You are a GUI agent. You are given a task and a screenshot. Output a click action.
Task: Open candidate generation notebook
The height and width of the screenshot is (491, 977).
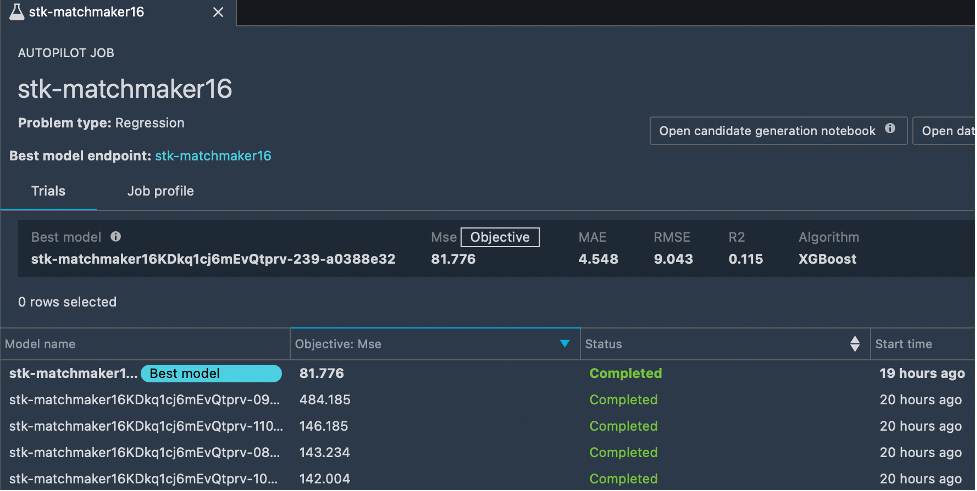point(778,131)
